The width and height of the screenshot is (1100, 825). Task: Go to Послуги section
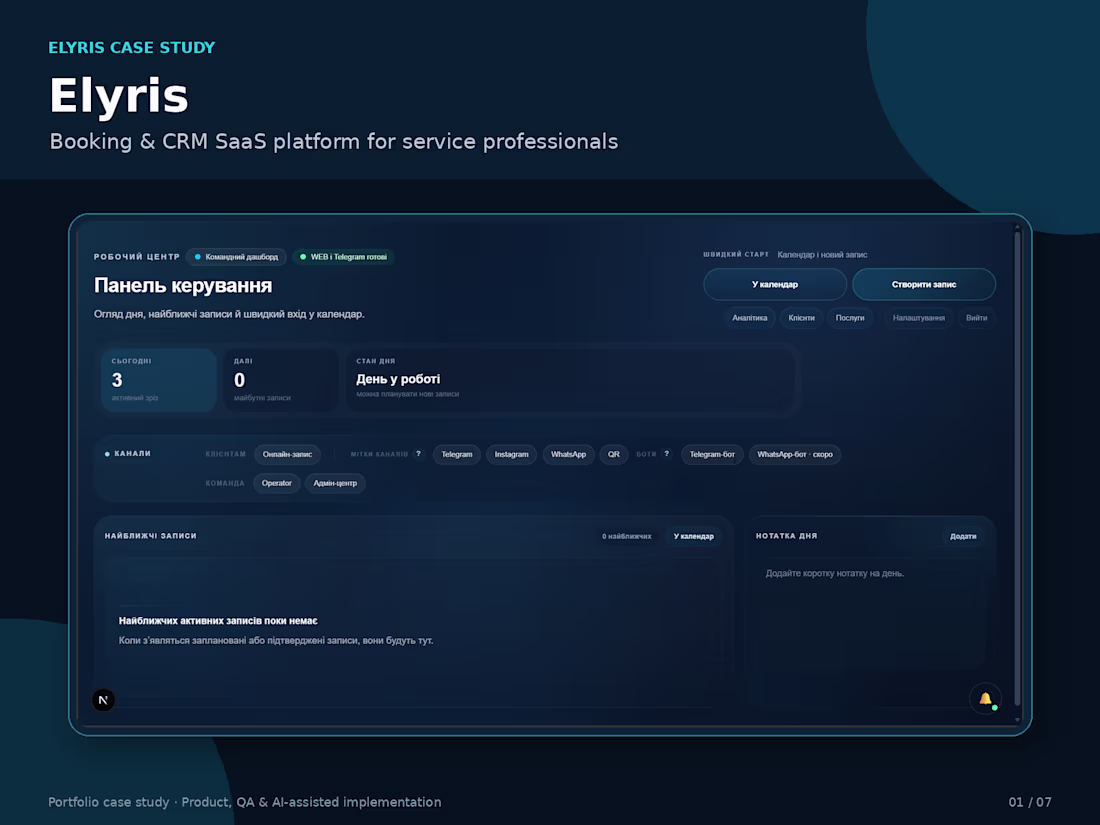[x=850, y=318]
